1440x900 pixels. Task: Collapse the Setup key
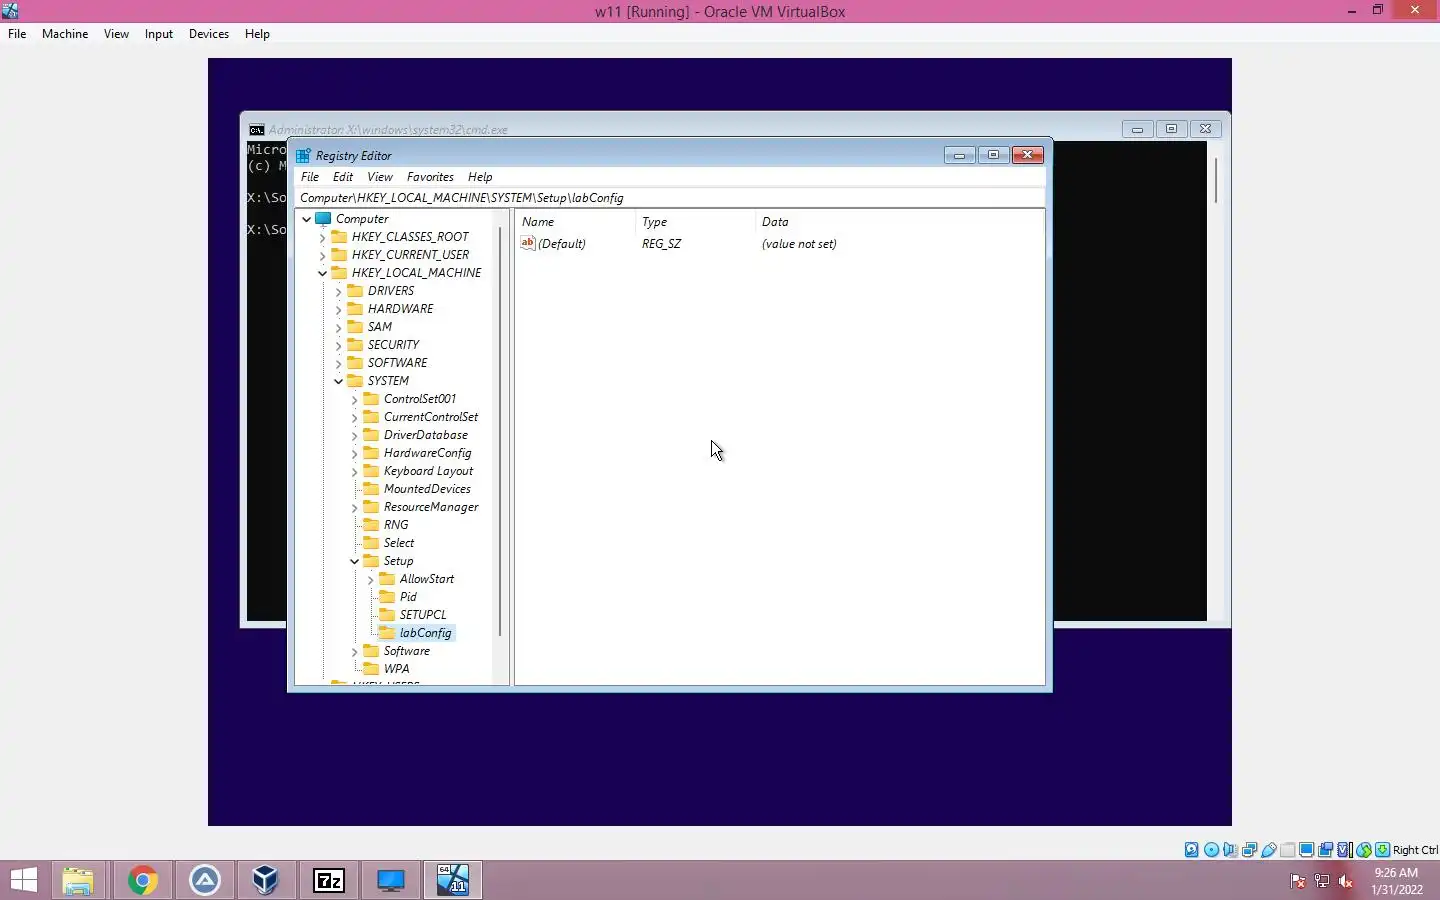(354, 561)
